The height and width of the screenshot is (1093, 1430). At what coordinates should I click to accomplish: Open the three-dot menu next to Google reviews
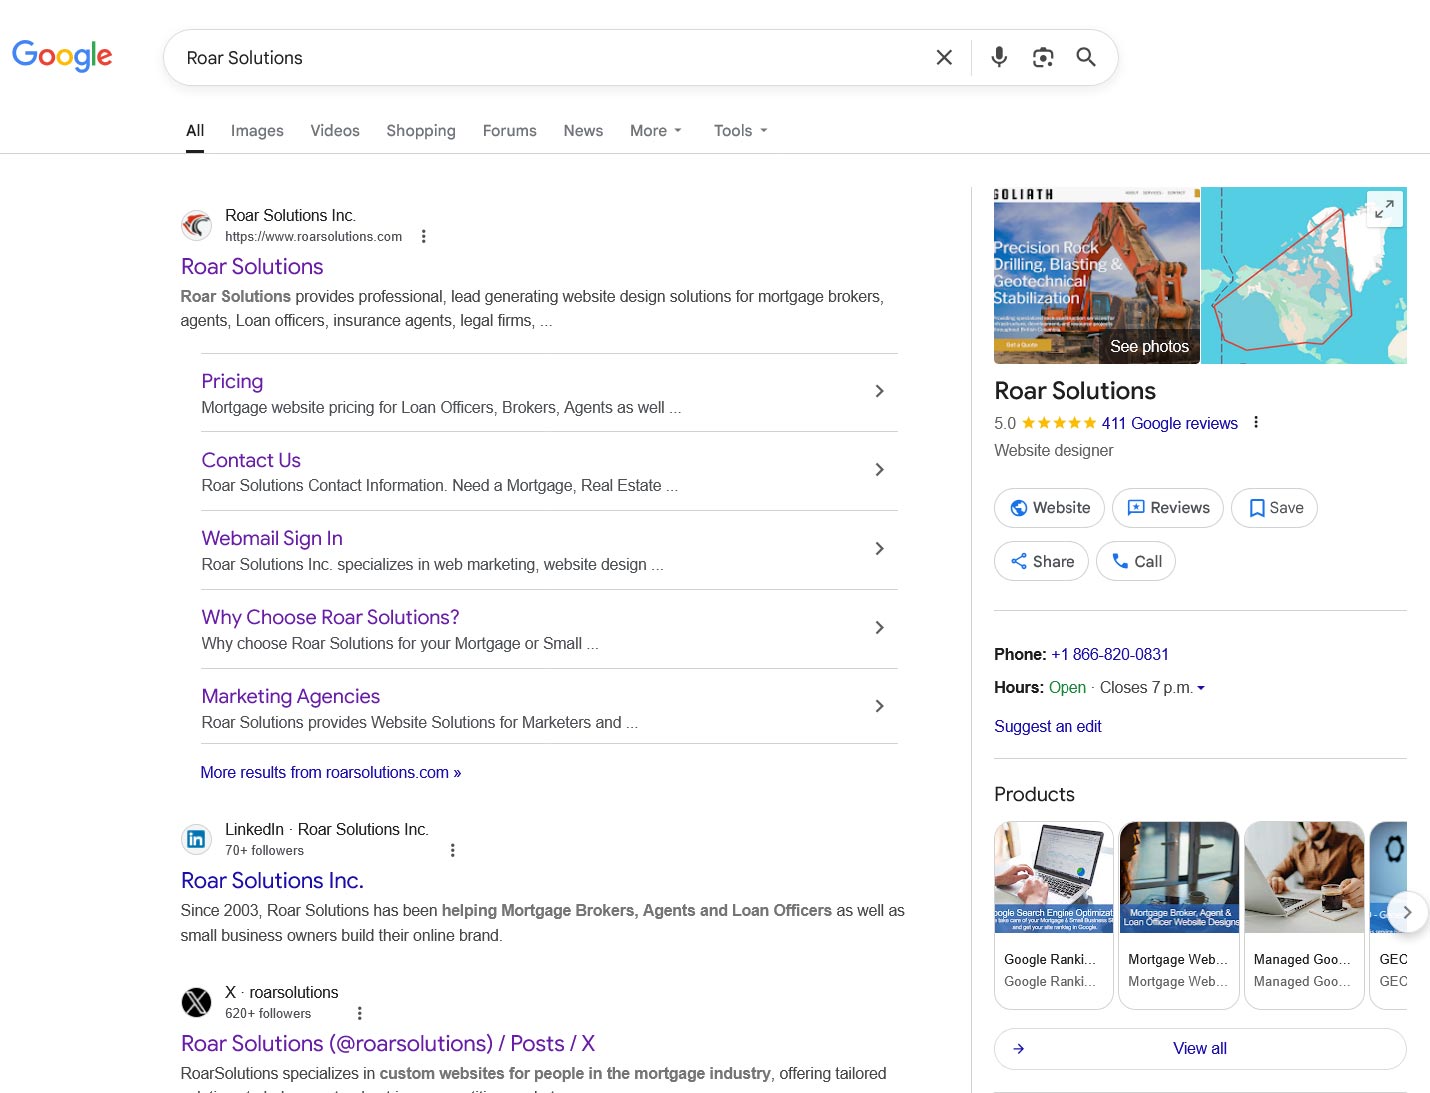tap(1256, 423)
